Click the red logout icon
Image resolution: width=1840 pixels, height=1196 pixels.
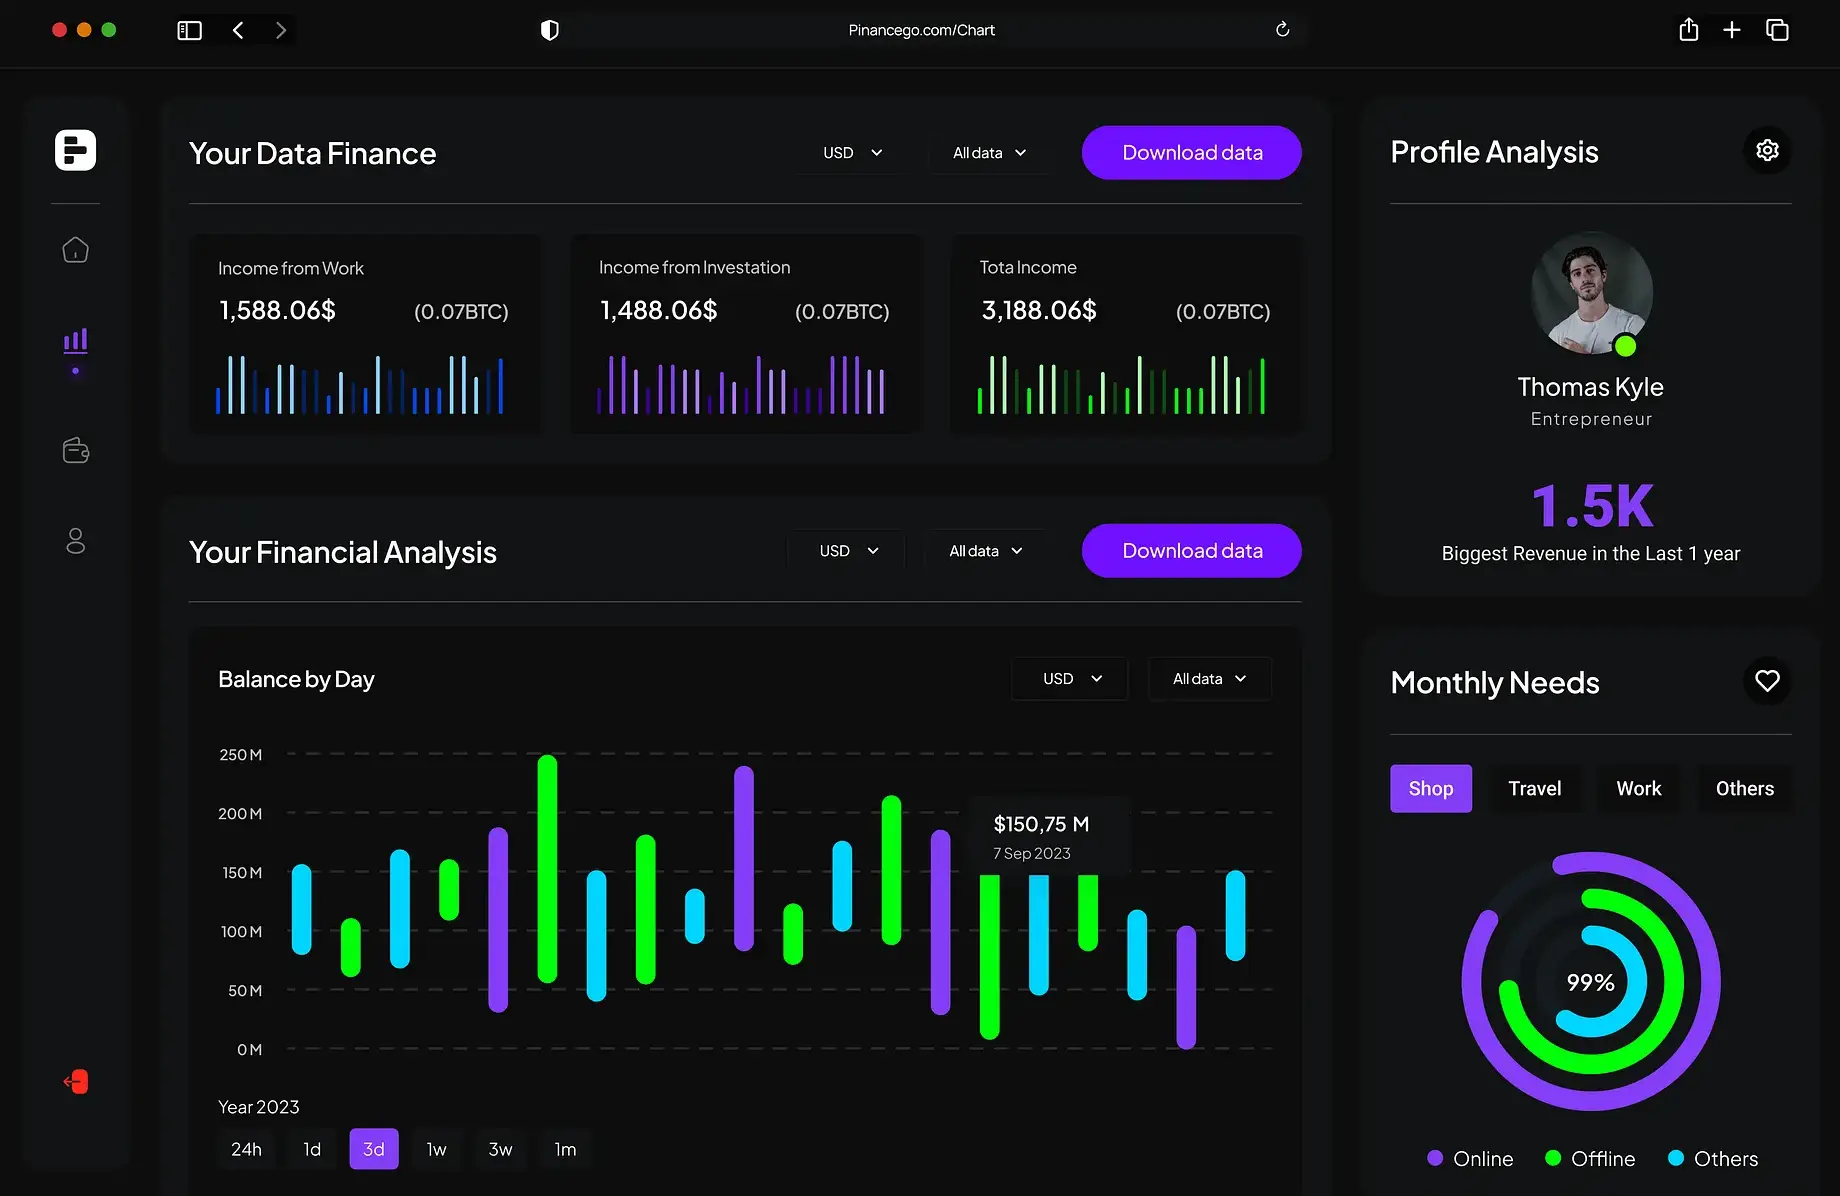pos(77,1082)
